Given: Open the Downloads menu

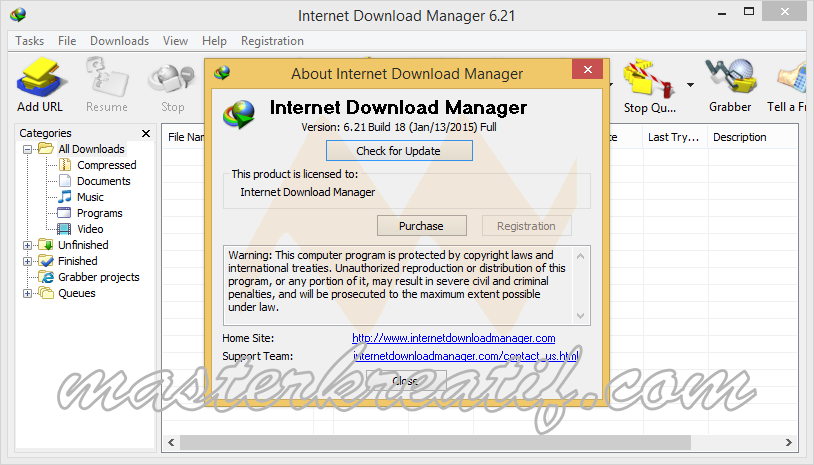Looking at the screenshot, I should pos(119,40).
